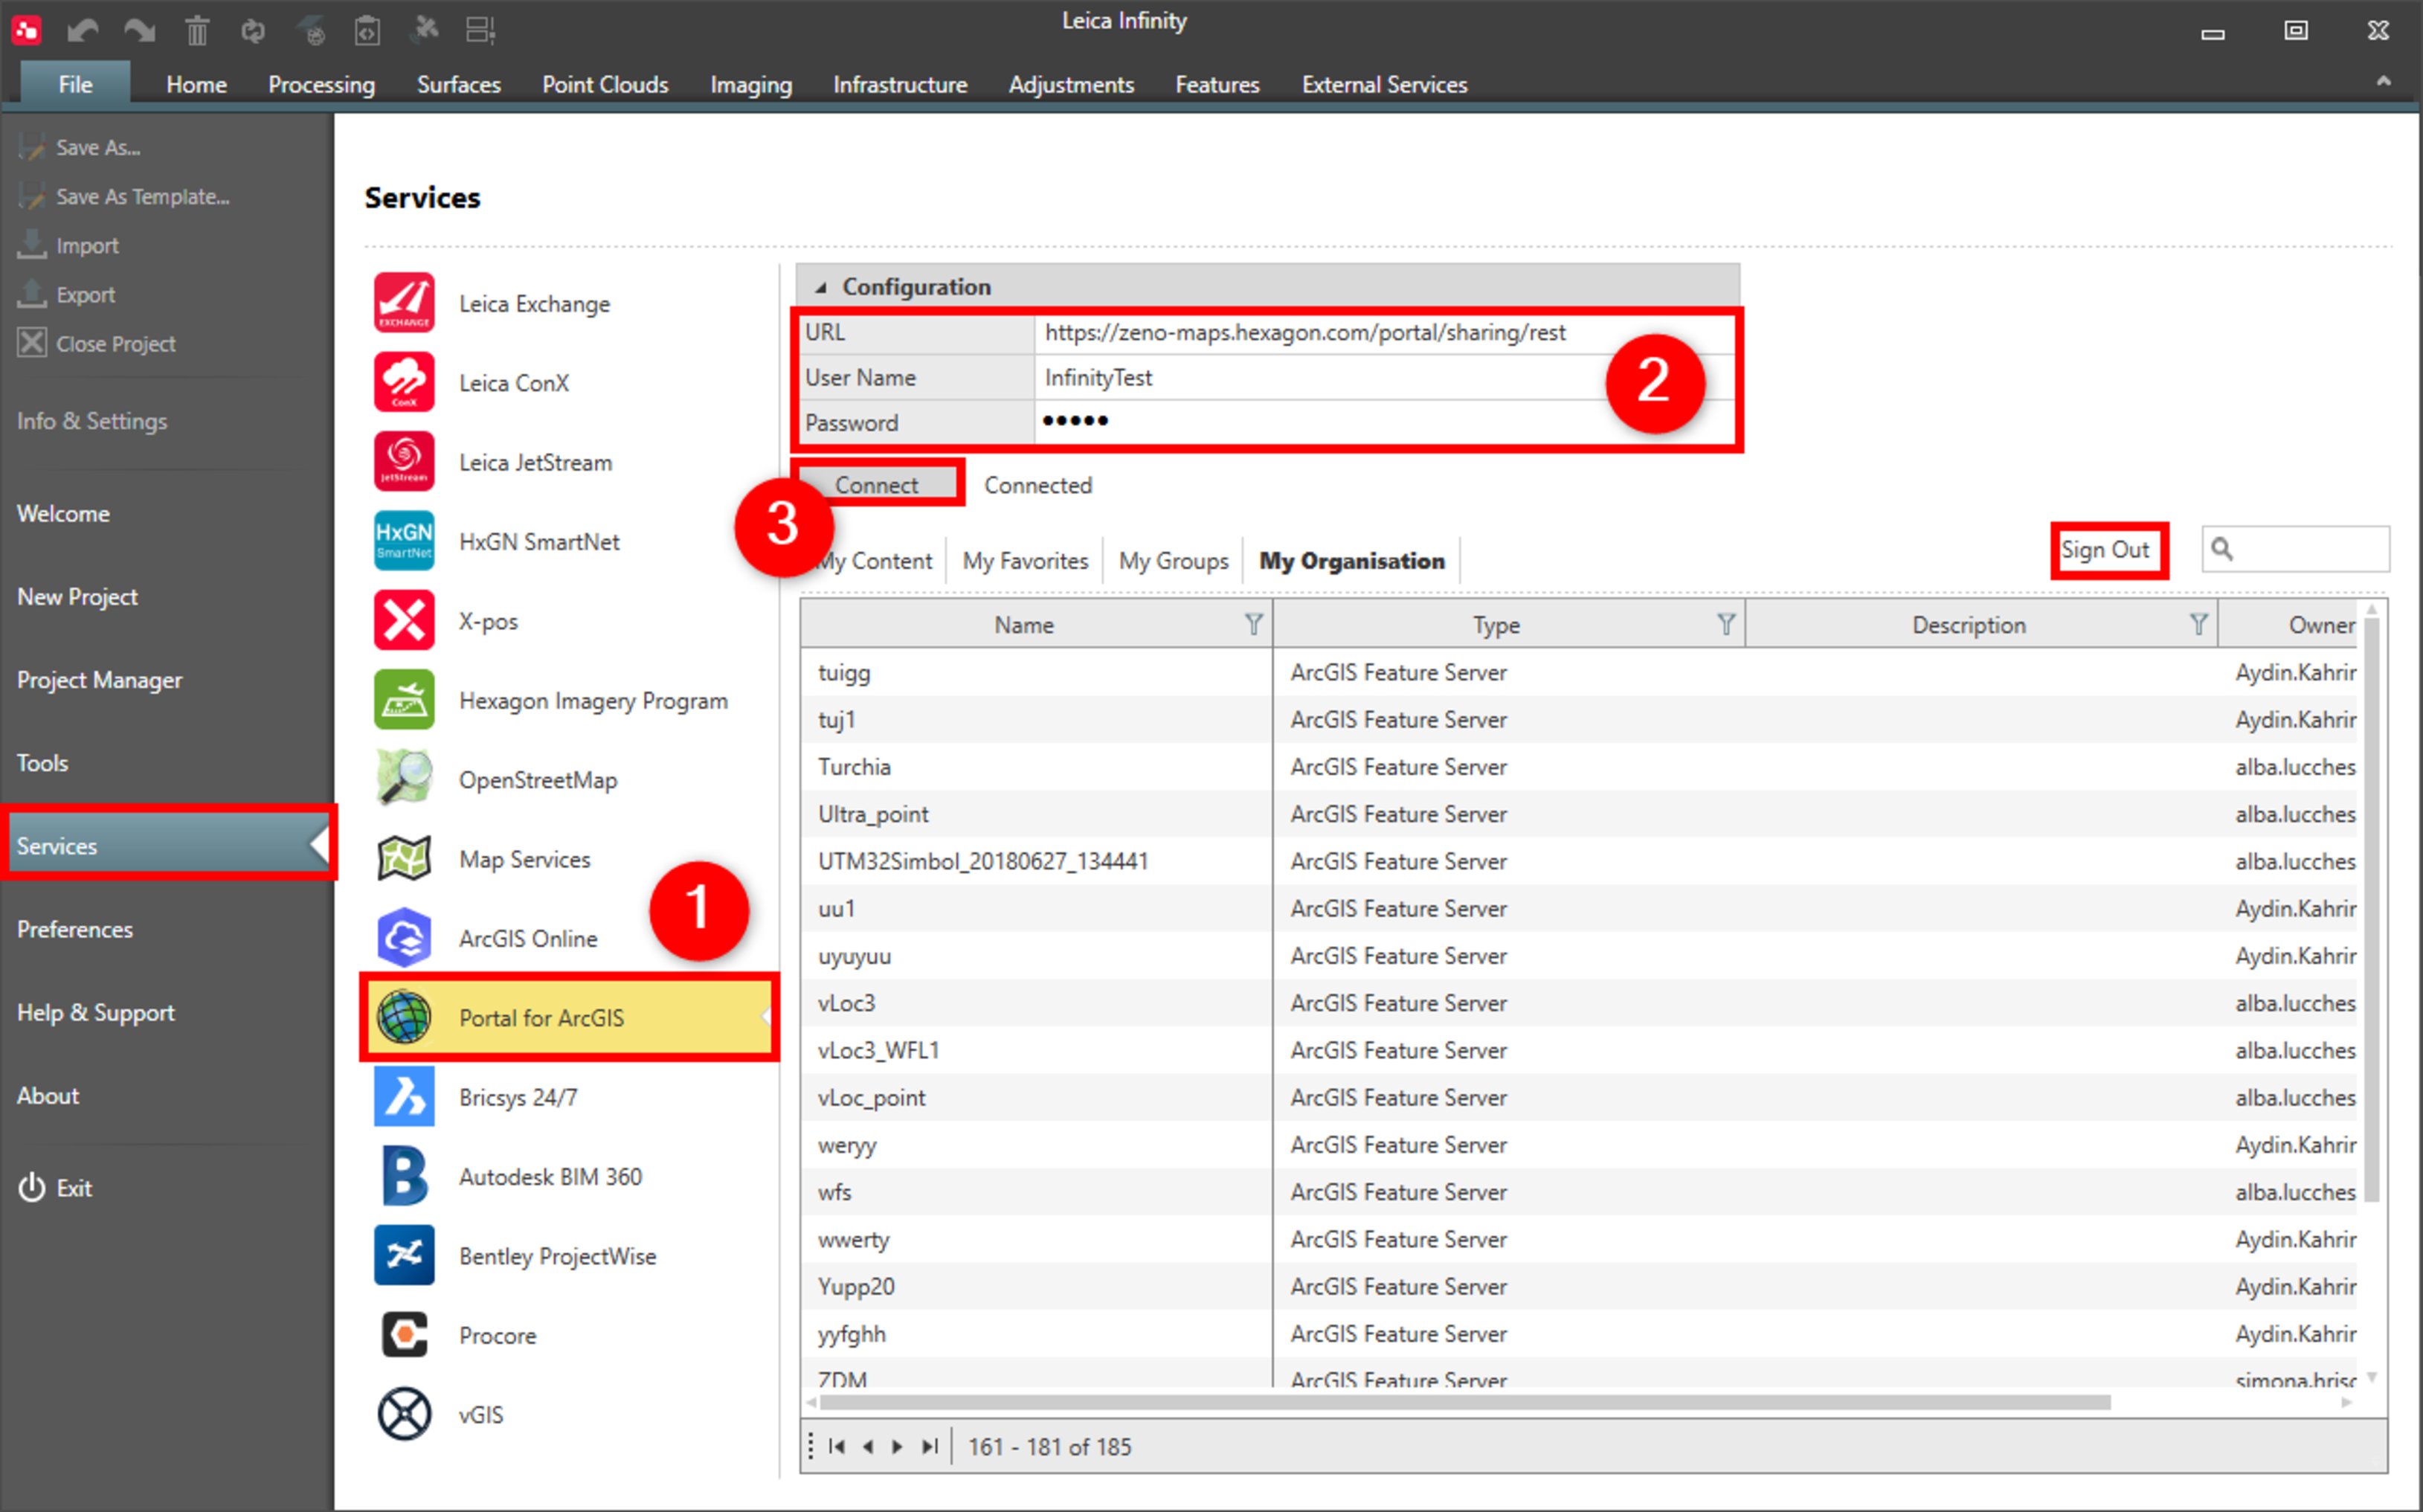Screen dimensions: 2423x1512
Task: Select the My Organisation tab
Action: (x=1352, y=561)
